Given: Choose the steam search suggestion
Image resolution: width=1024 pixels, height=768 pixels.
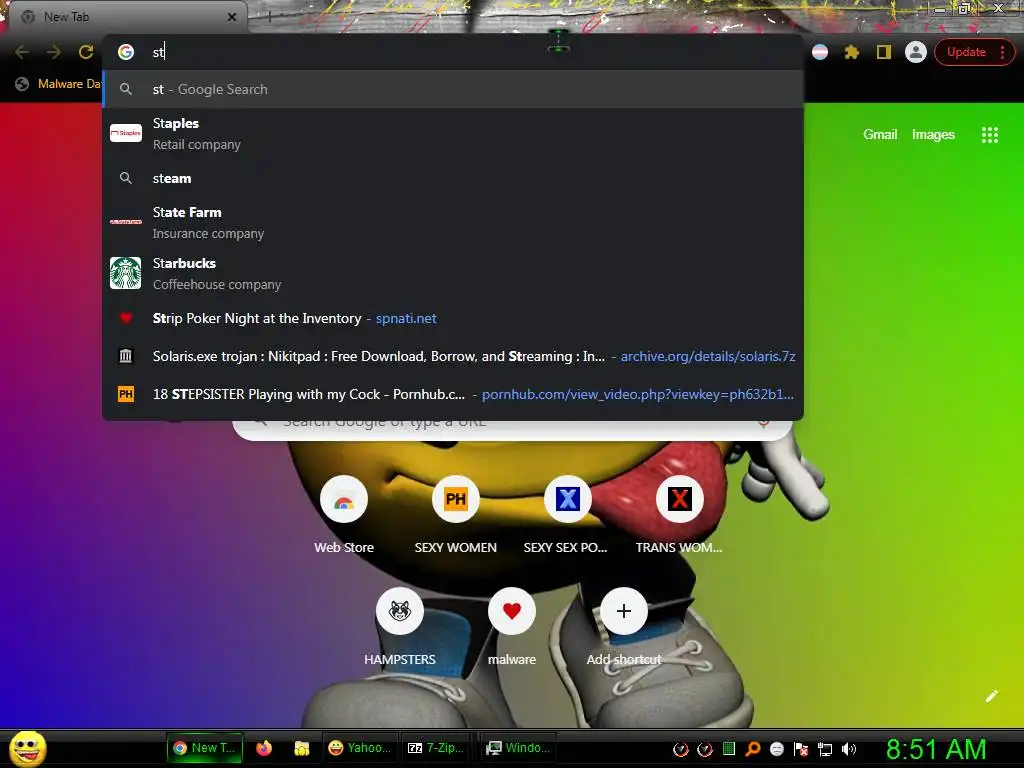Looking at the screenshot, I should pos(453,178).
